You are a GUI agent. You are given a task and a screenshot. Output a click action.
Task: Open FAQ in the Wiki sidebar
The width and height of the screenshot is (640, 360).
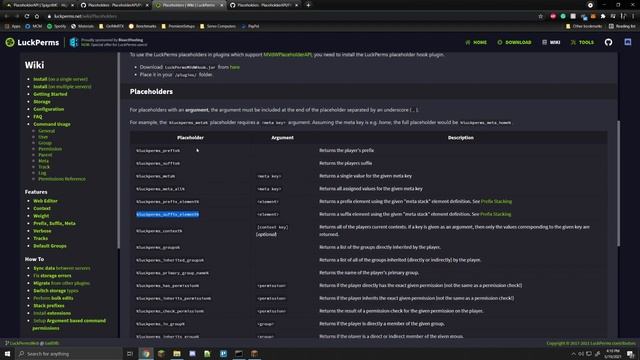(x=38, y=117)
